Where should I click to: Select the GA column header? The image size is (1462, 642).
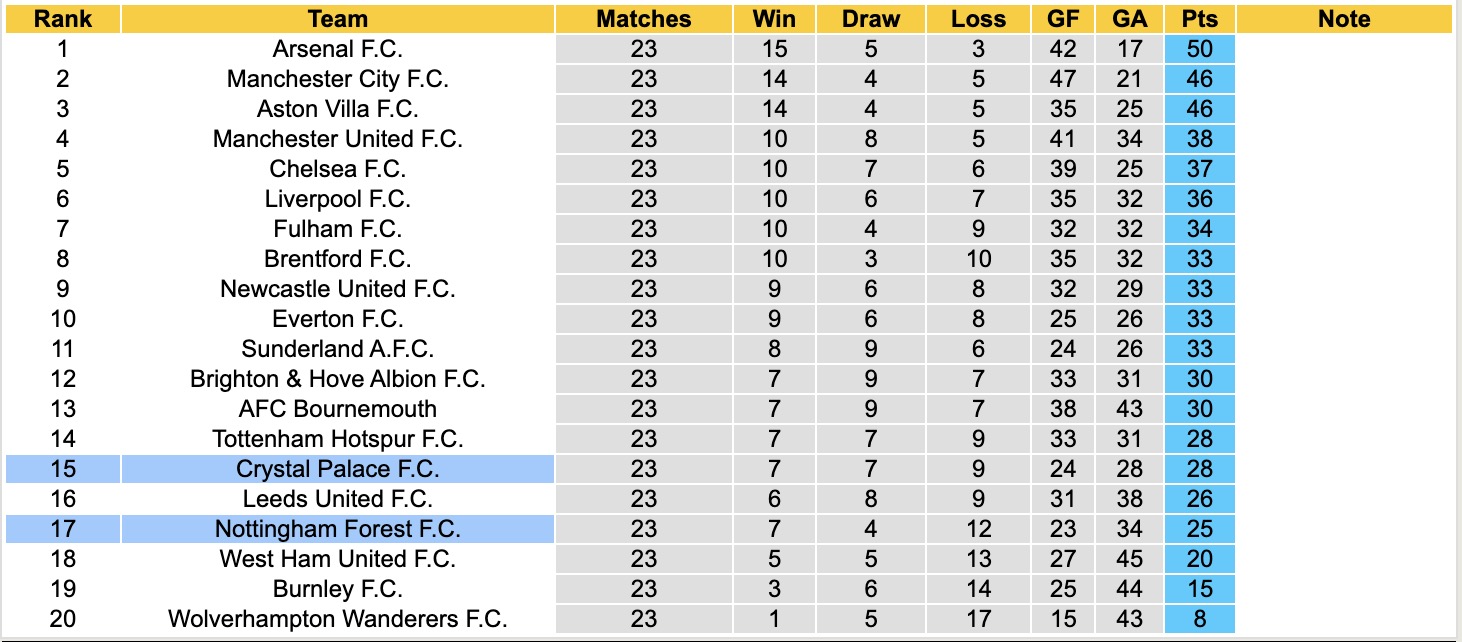tap(1129, 19)
